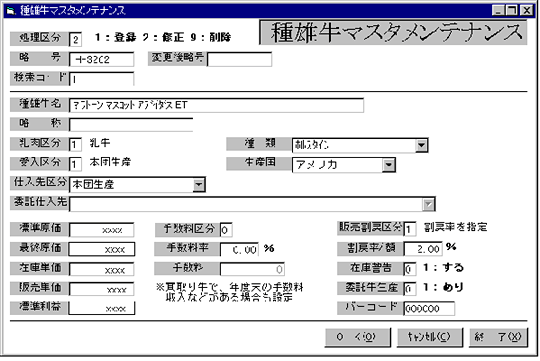Click the 標準利益 field
This screenshot has height=361, width=540.
click(x=102, y=308)
